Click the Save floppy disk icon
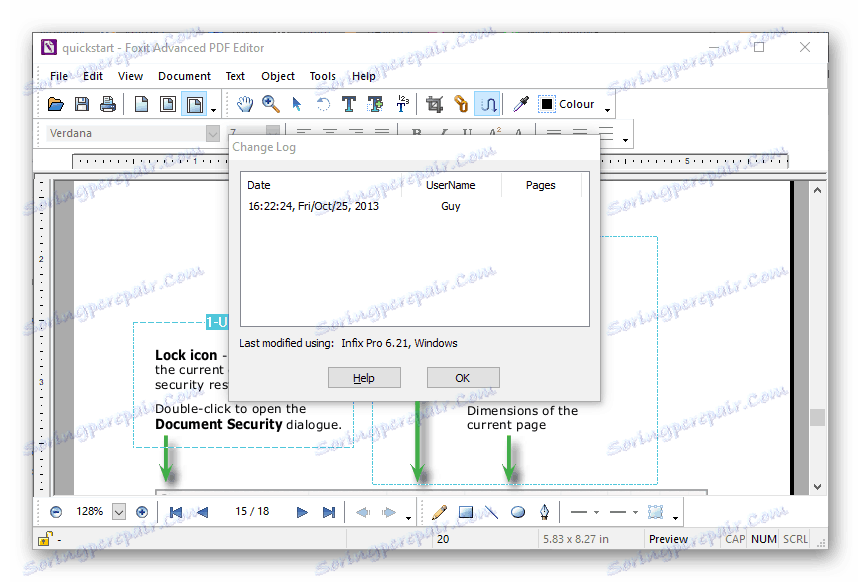Image resolution: width=861 pixels, height=582 pixels. click(x=82, y=104)
